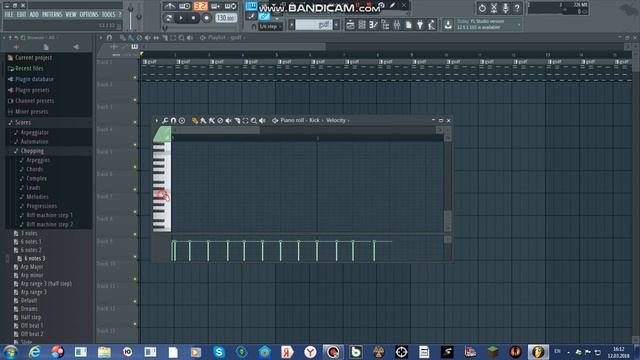The image size is (640, 360).
Task: Open the Playlist view button in top toolbar
Action: 350,25
